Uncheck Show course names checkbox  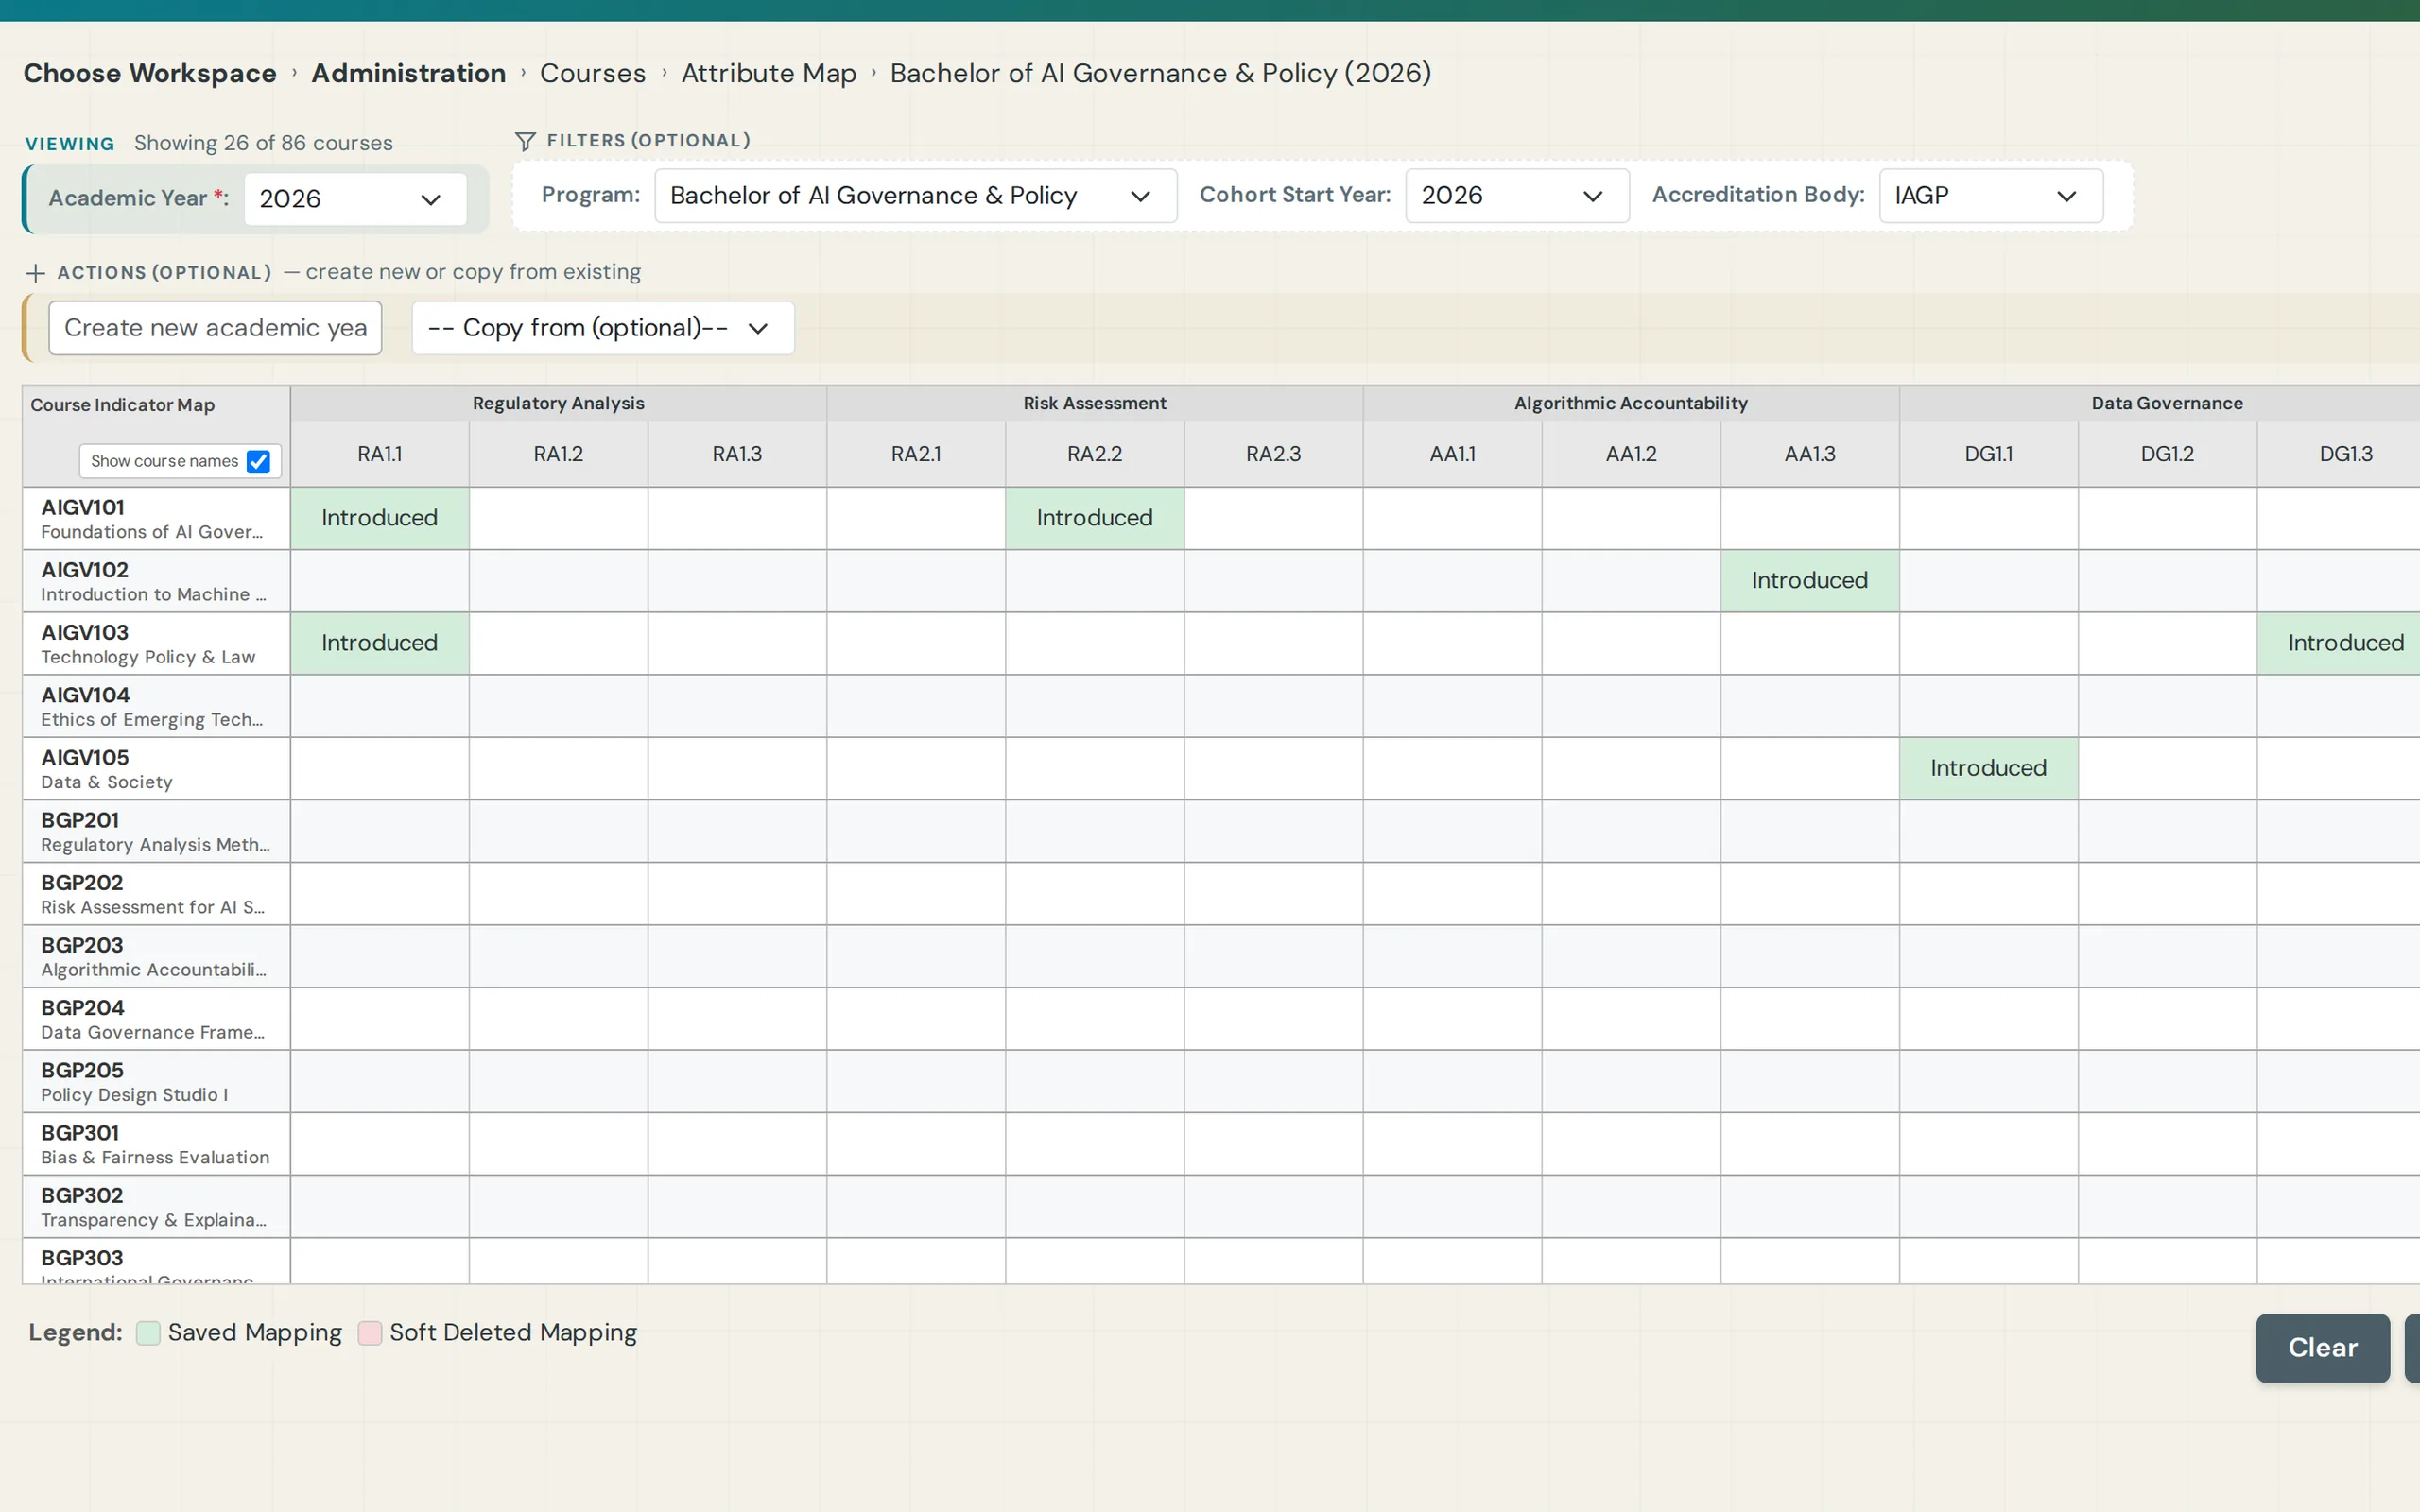[x=258, y=461]
